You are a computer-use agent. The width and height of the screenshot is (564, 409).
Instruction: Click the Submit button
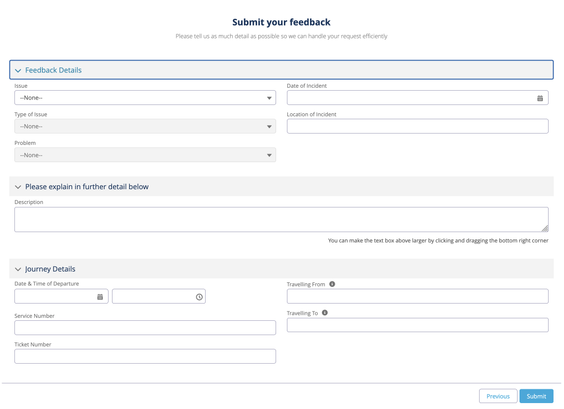536,396
